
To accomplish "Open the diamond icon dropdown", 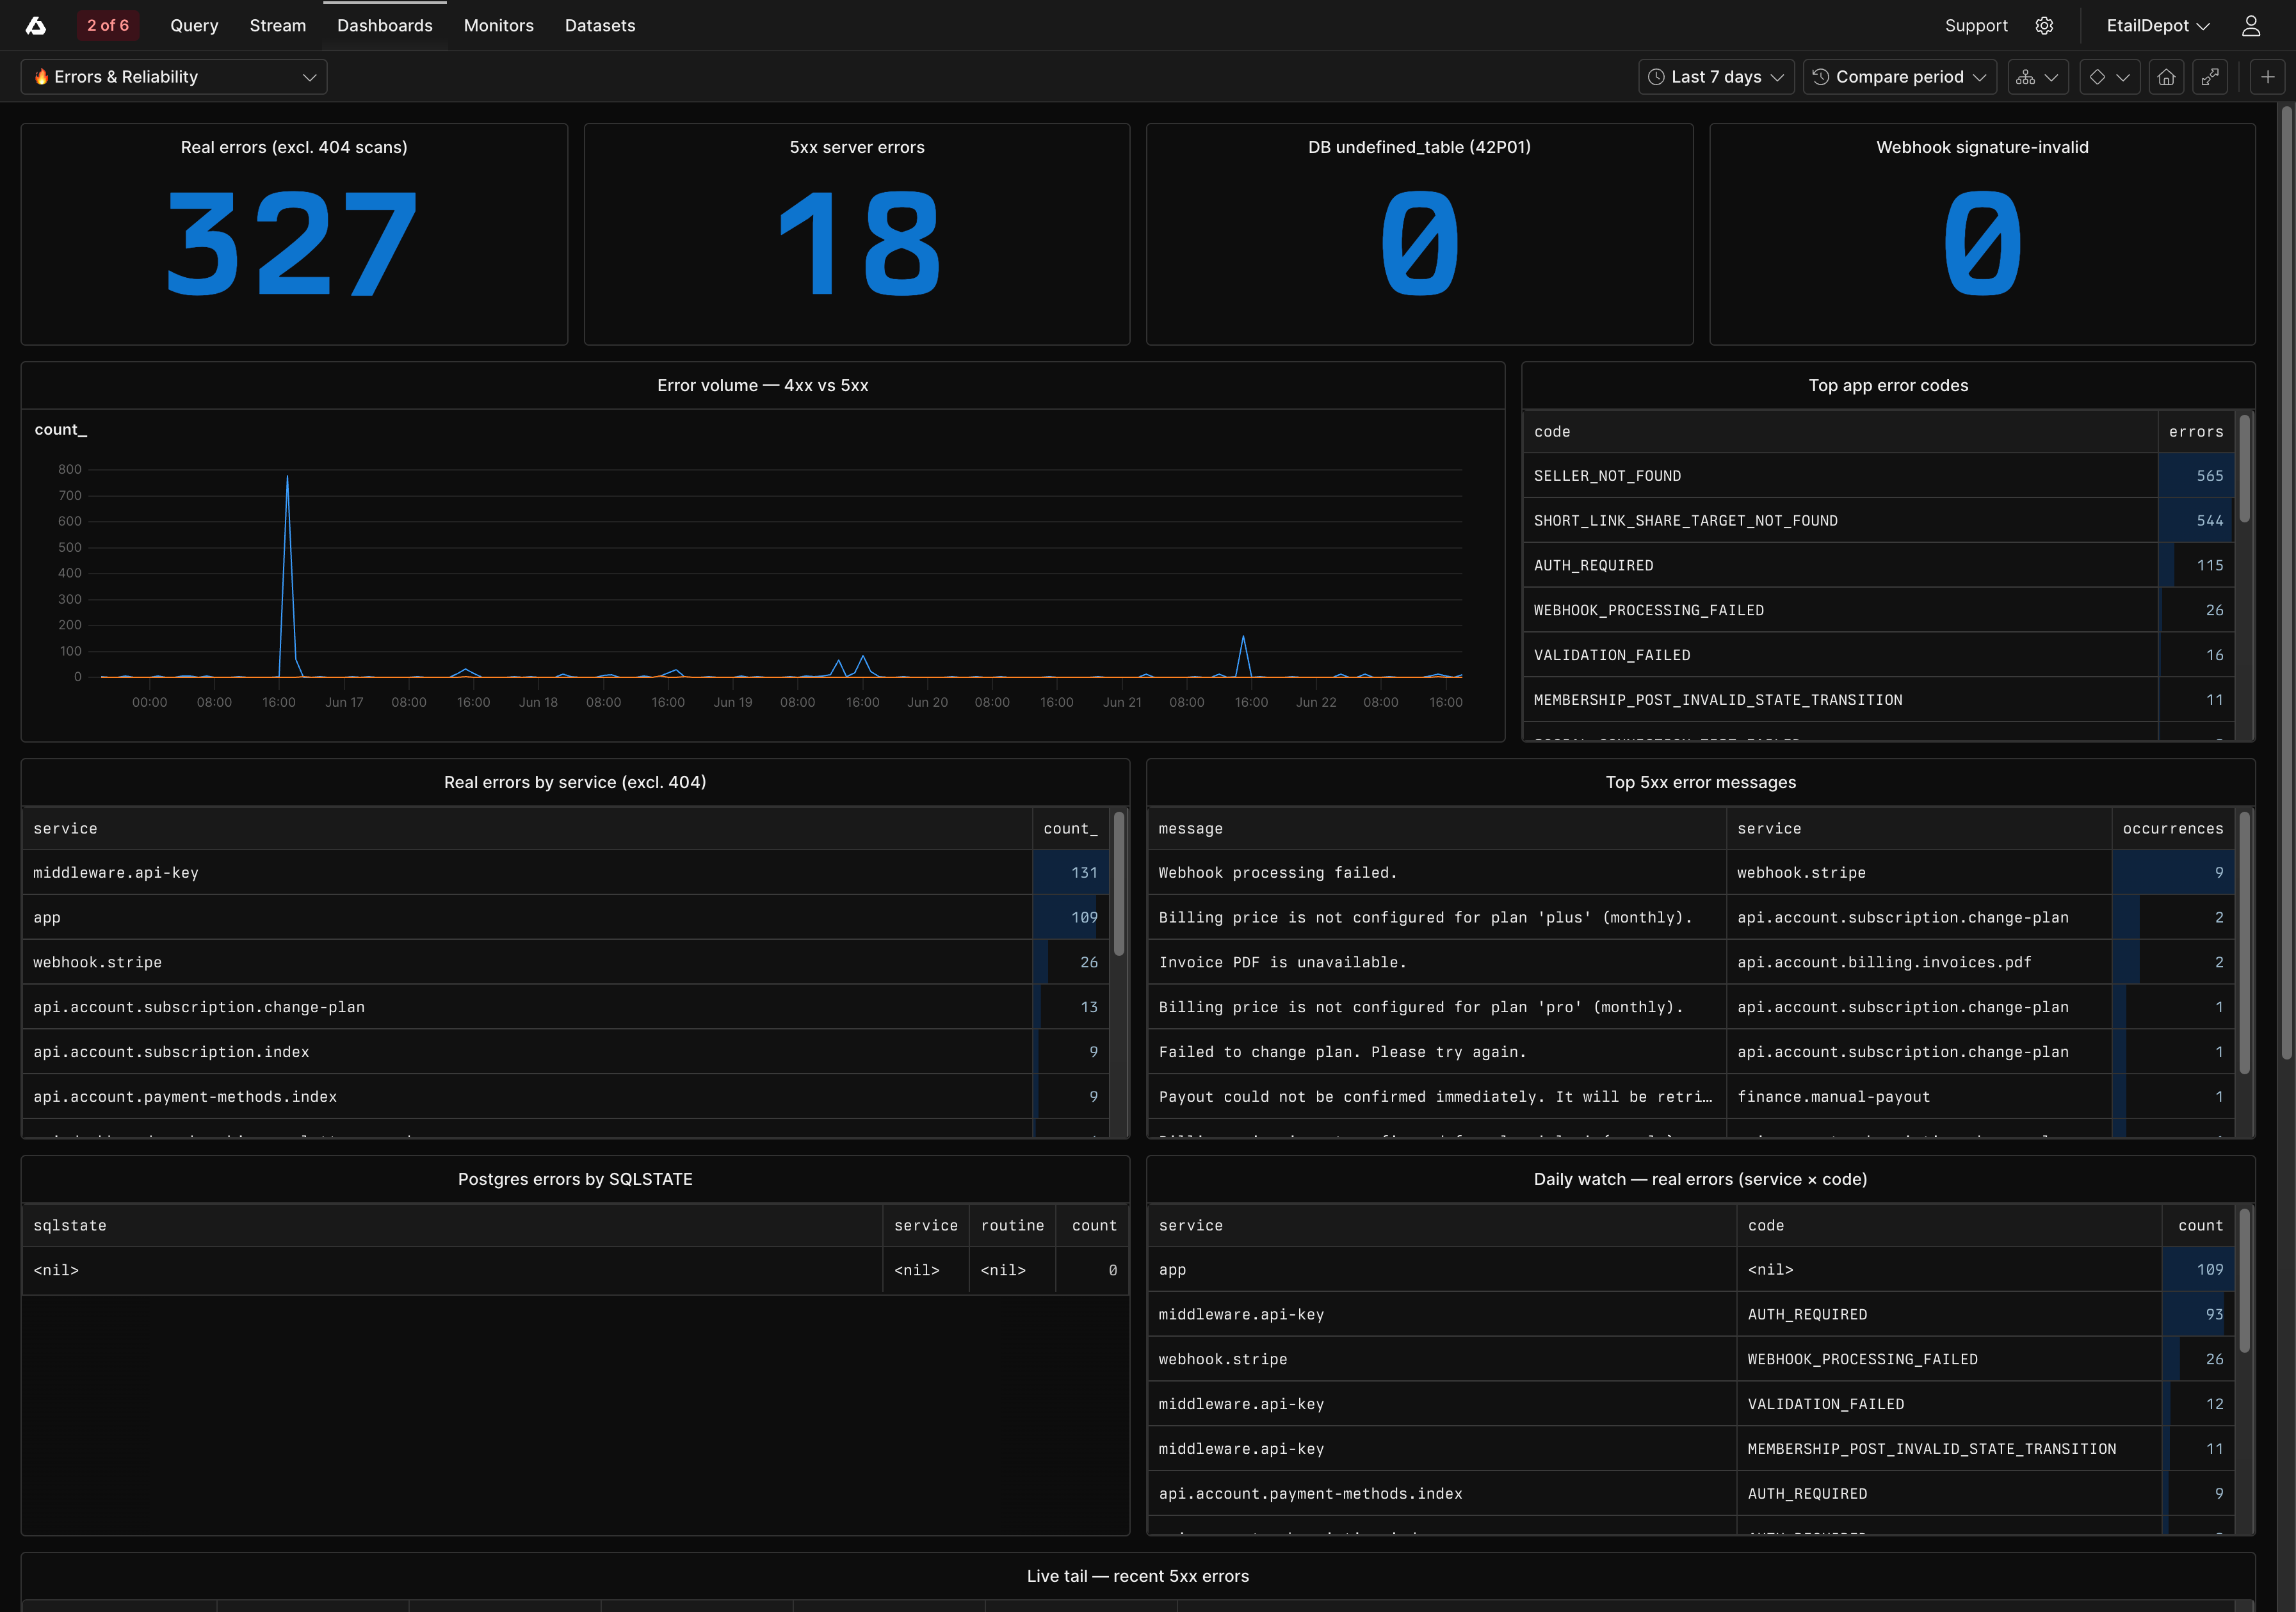I will (2110, 77).
